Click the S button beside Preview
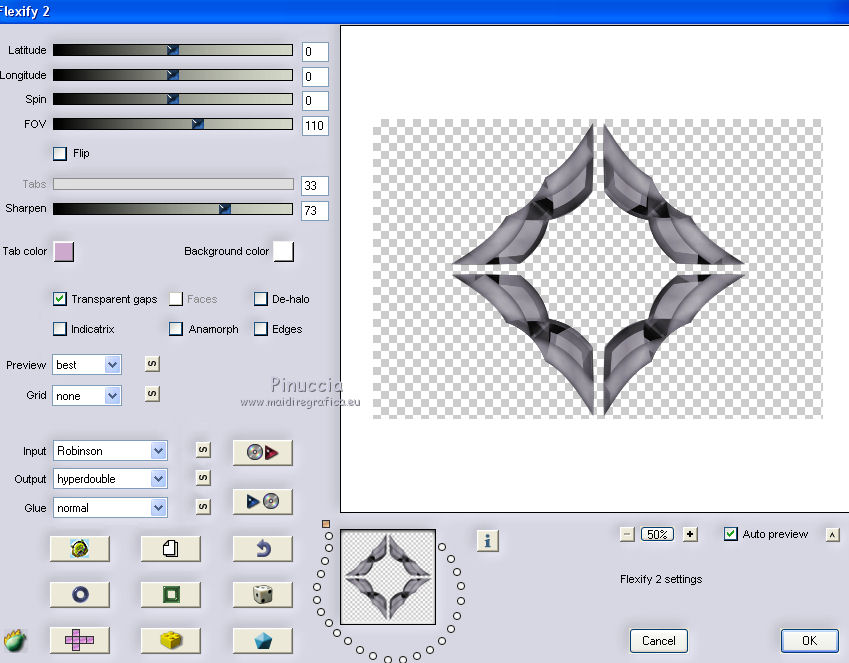849x663 pixels. pyautogui.click(x=152, y=364)
